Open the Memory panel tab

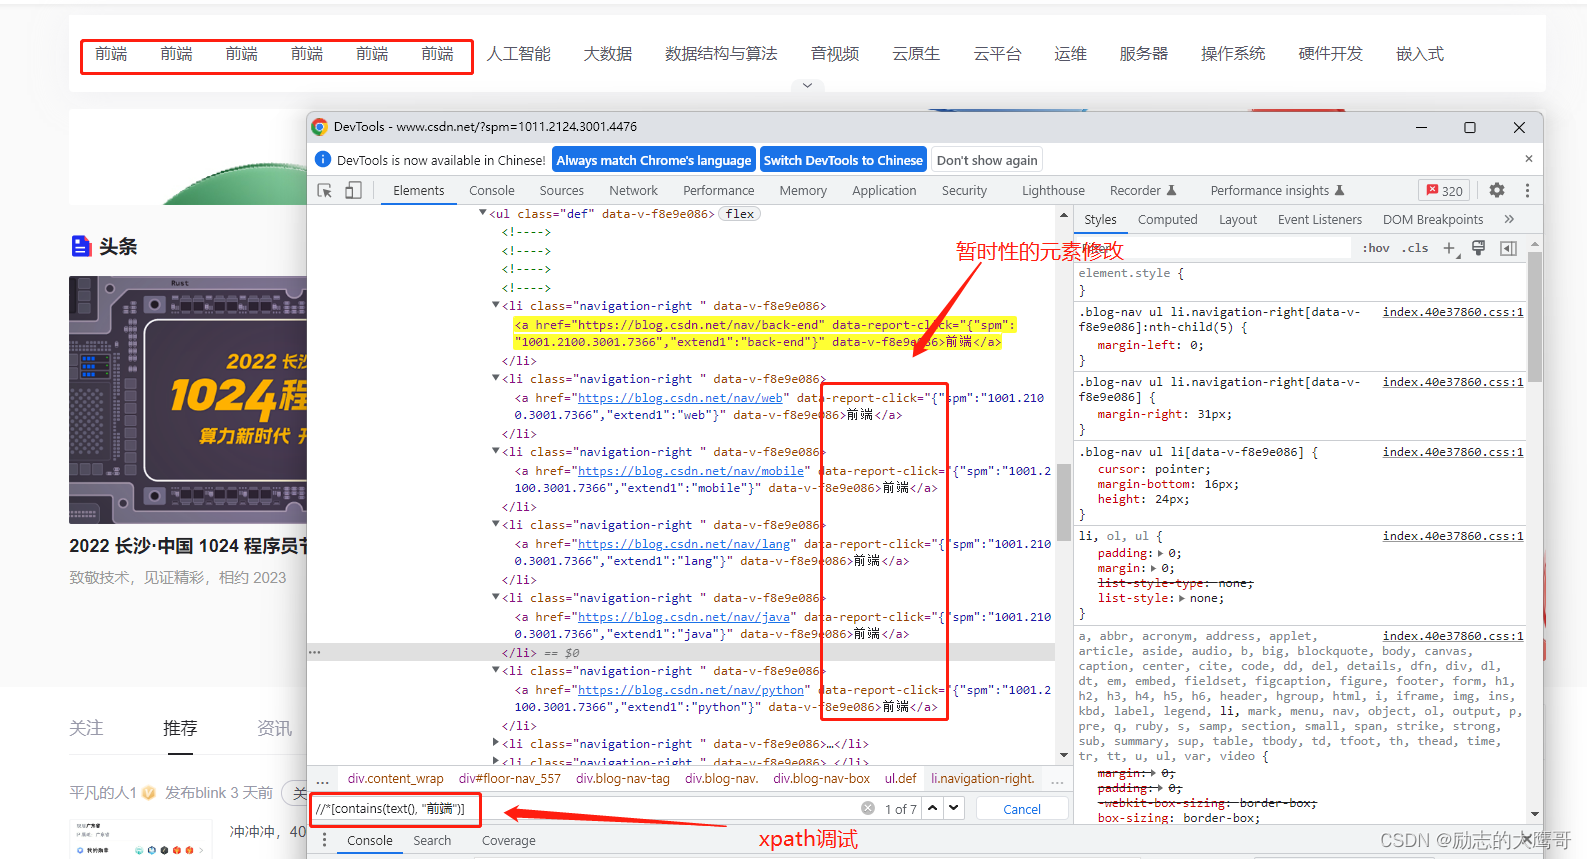[x=803, y=190]
